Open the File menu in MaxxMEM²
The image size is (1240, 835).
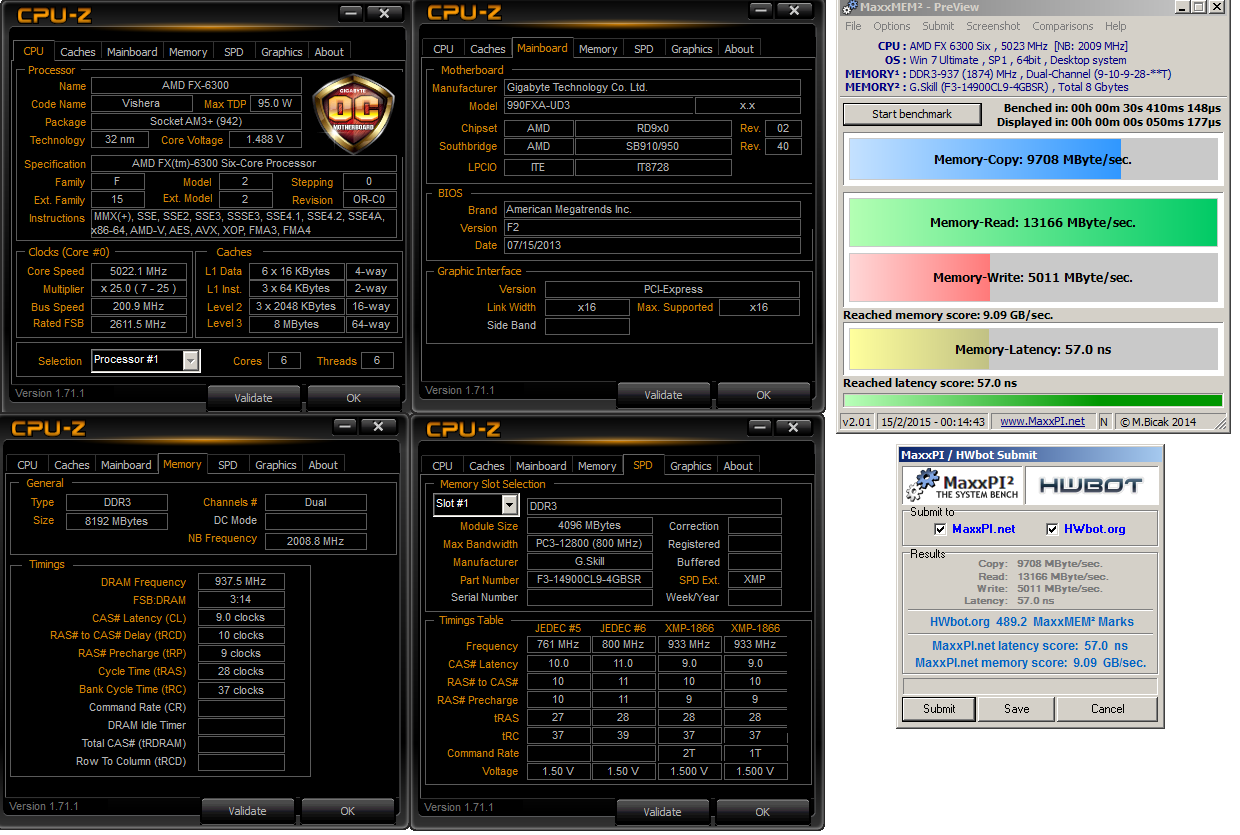[853, 26]
